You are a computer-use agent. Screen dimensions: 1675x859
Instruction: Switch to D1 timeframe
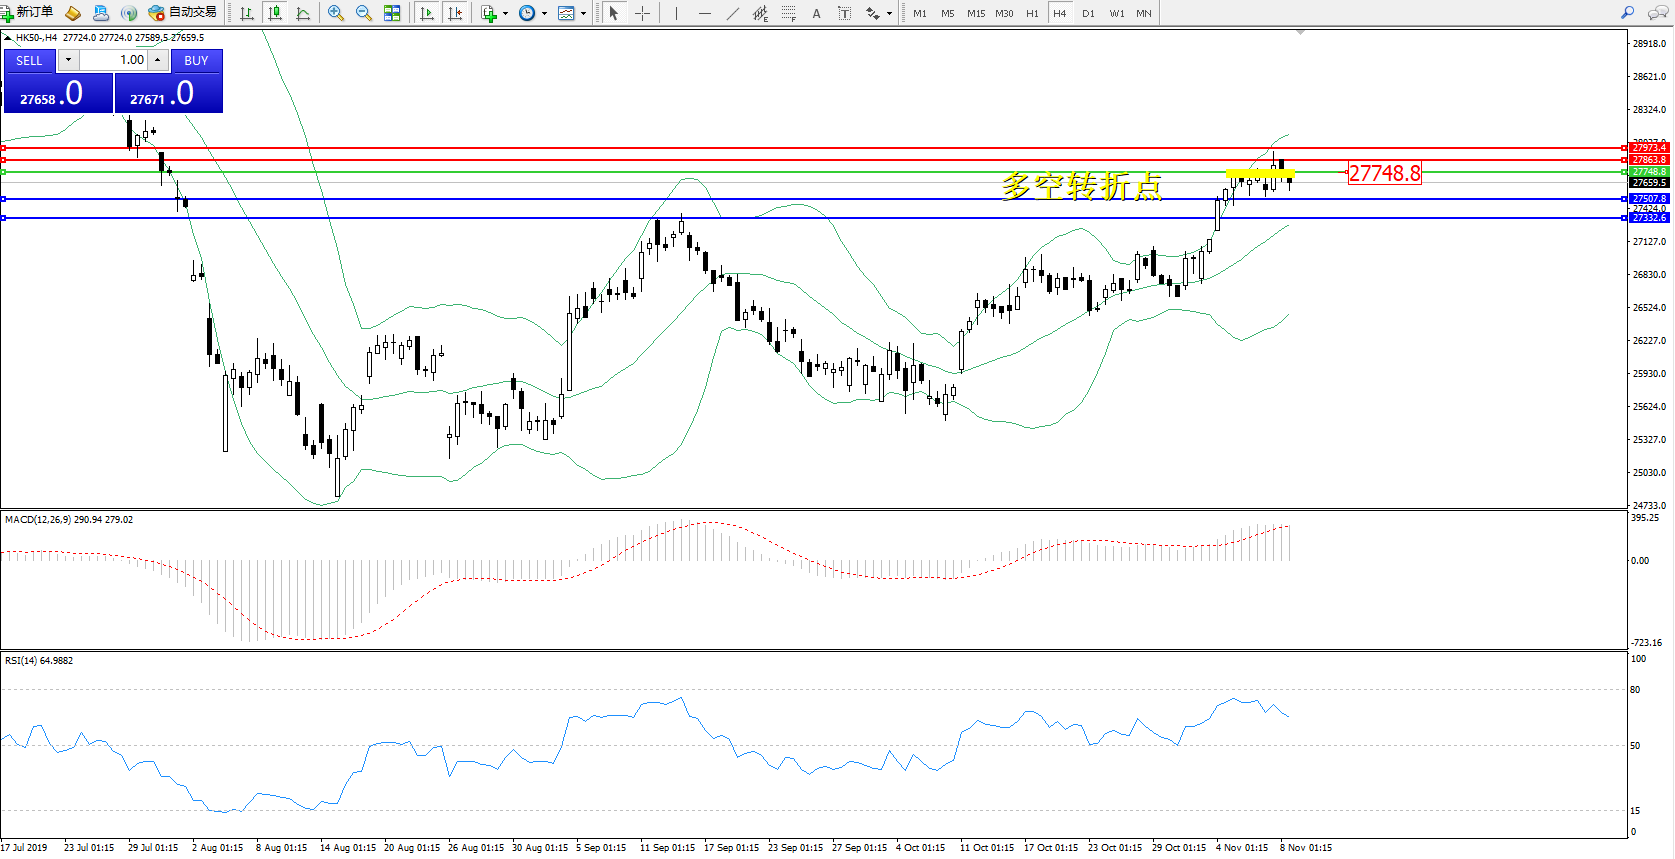click(x=1088, y=13)
